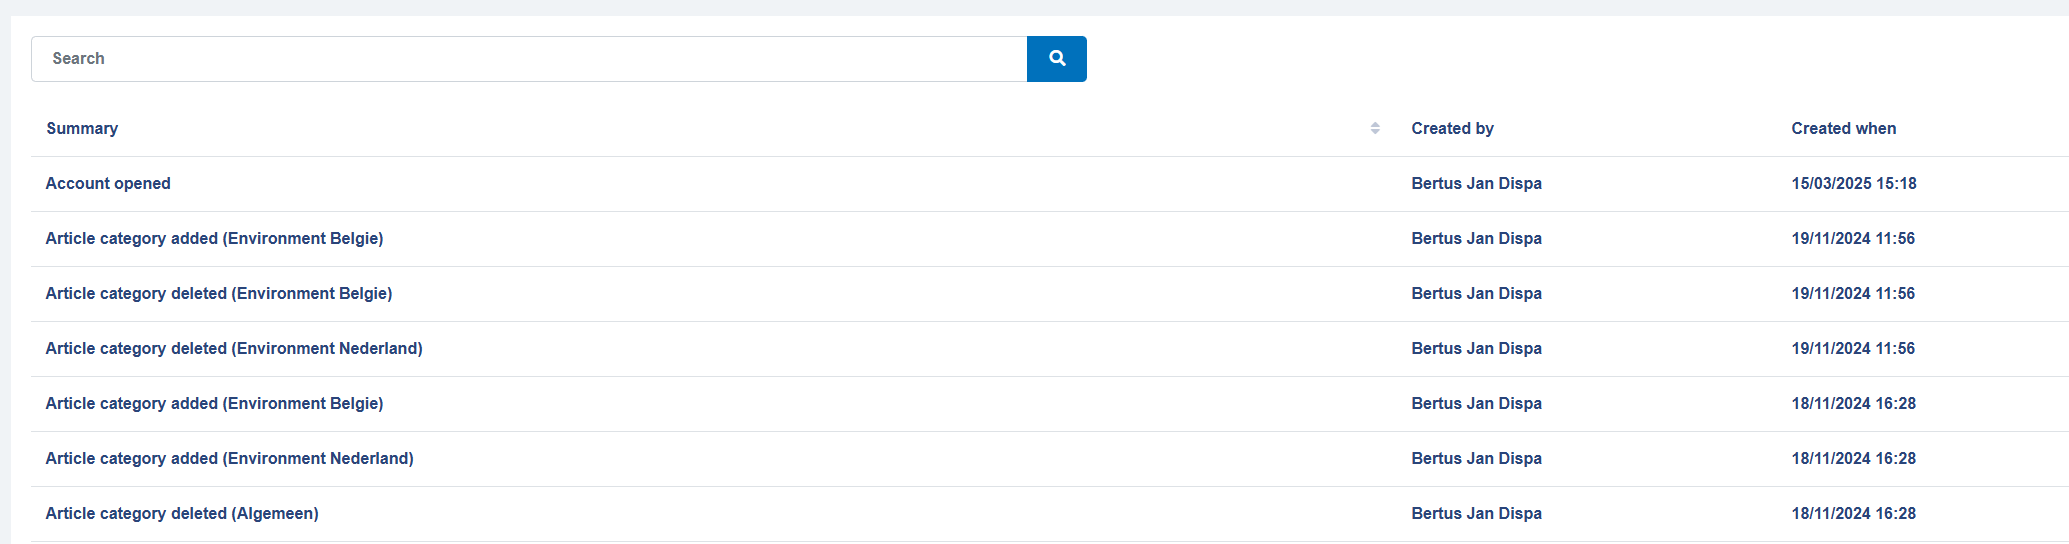Click the Summary column header
Image resolution: width=2069 pixels, height=544 pixels.
click(x=82, y=128)
